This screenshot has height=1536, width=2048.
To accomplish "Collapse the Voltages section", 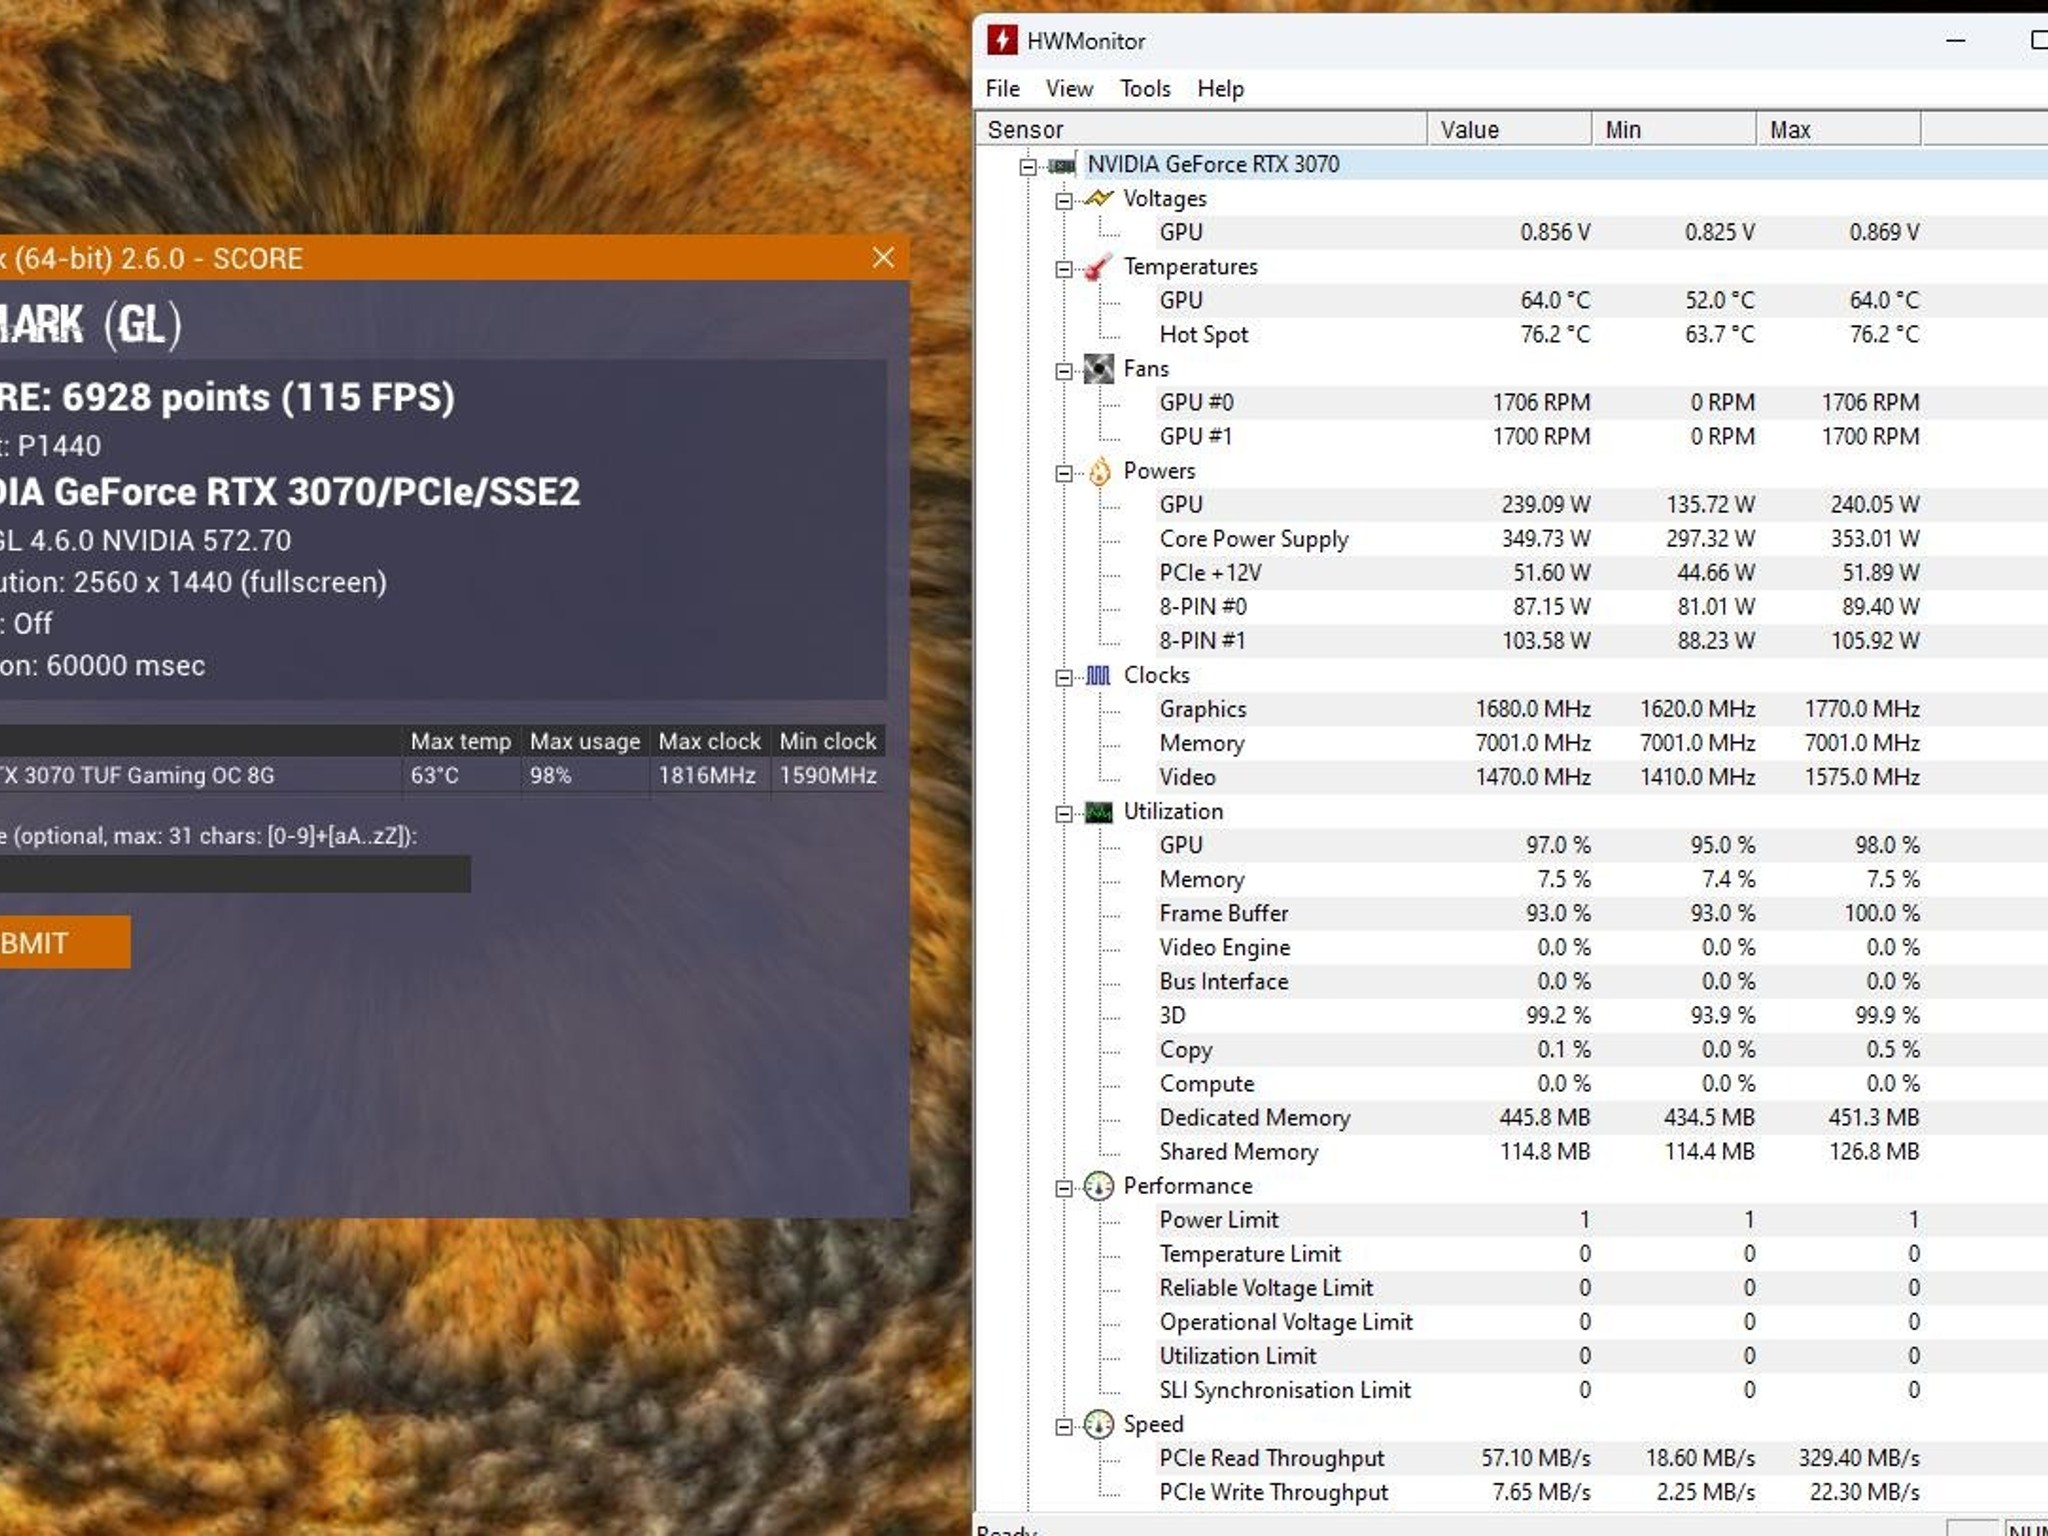I will [x=1064, y=200].
